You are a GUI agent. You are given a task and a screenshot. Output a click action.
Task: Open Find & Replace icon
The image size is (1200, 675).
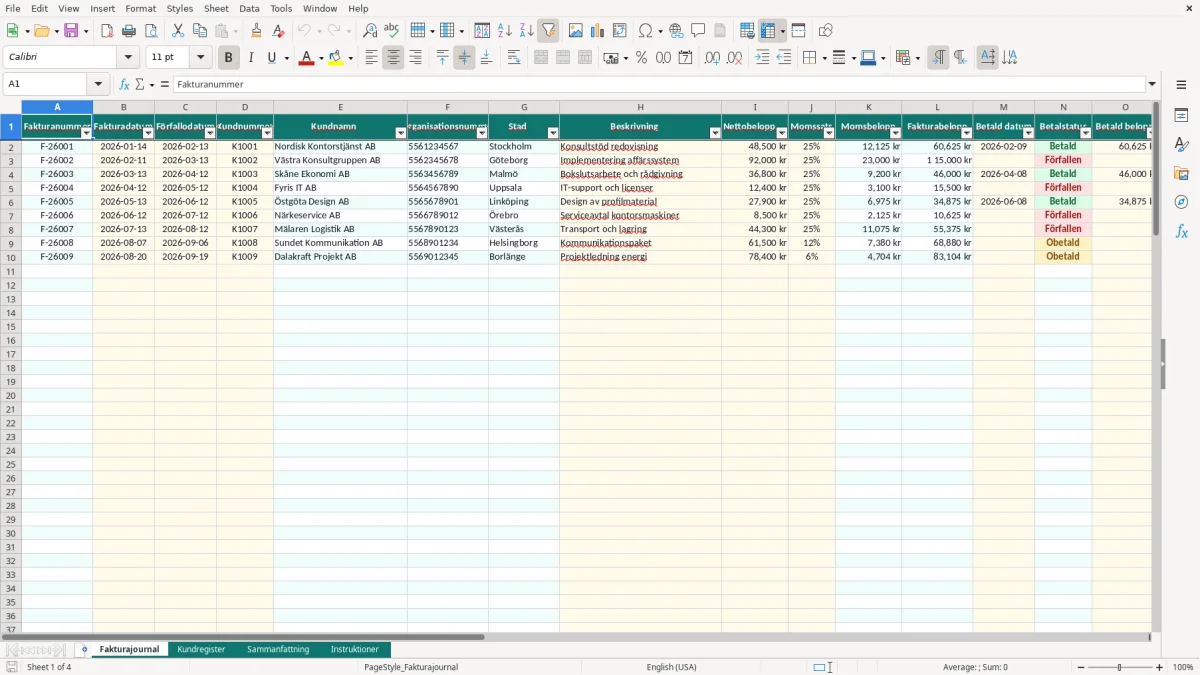(370, 31)
